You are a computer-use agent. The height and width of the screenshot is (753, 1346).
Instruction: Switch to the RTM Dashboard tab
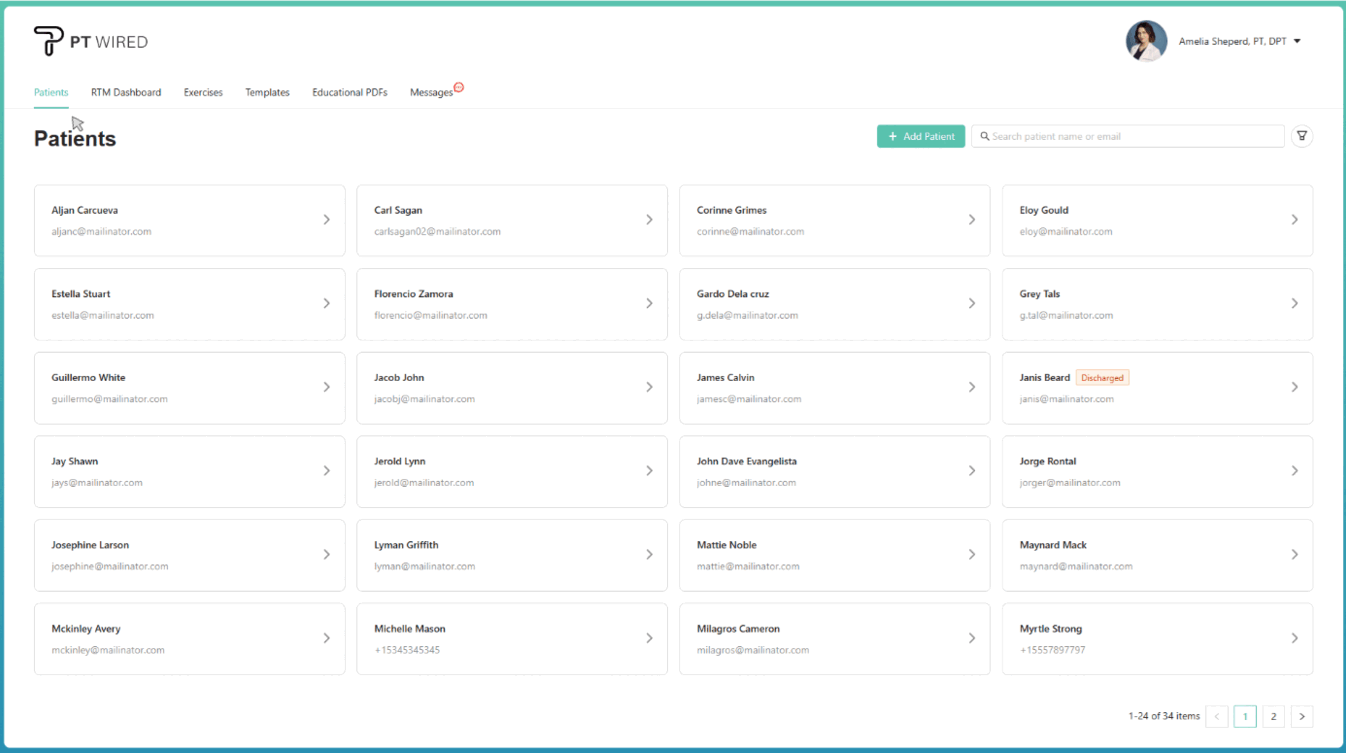125,92
